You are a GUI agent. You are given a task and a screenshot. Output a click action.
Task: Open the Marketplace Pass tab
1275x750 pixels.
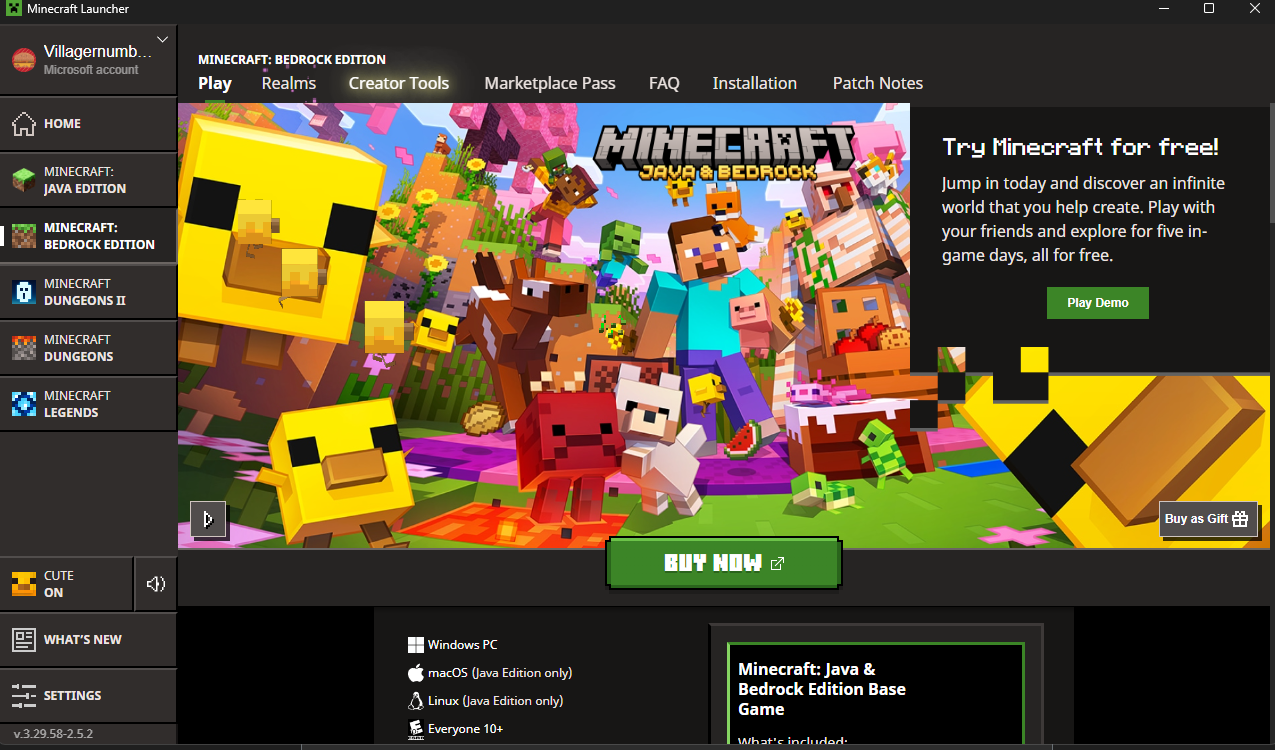pyautogui.click(x=550, y=83)
